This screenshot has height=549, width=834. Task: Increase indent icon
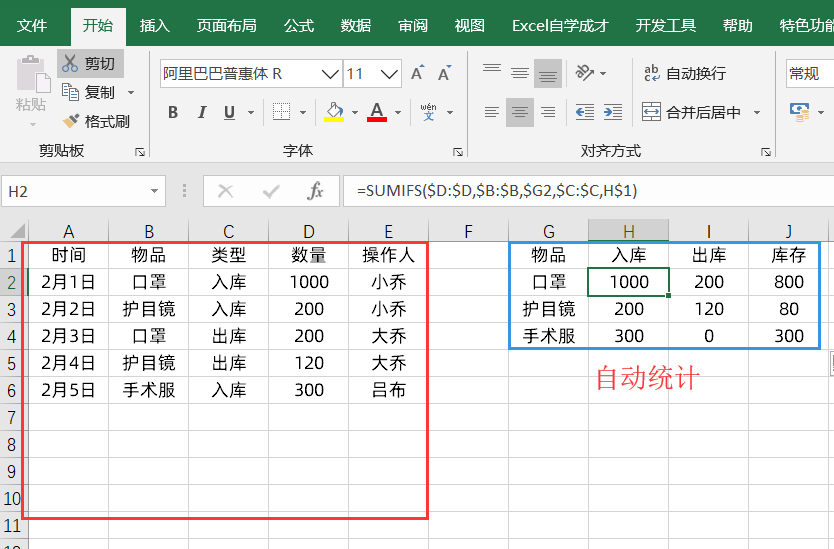(x=613, y=112)
